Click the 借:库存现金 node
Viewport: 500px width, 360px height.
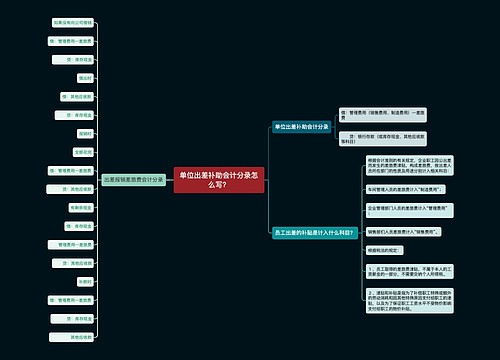(x=79, y=226)
